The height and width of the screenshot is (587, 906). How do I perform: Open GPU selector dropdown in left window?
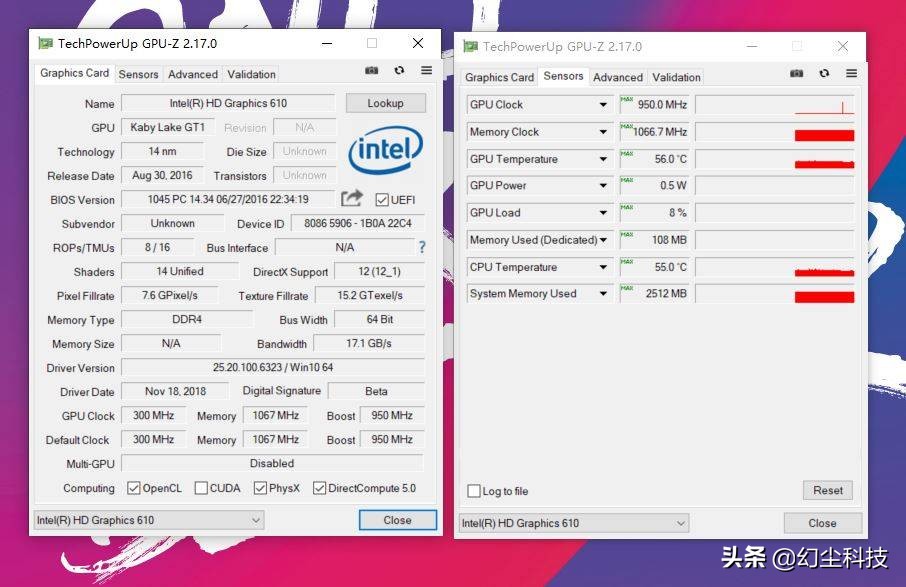coord(149,521)
